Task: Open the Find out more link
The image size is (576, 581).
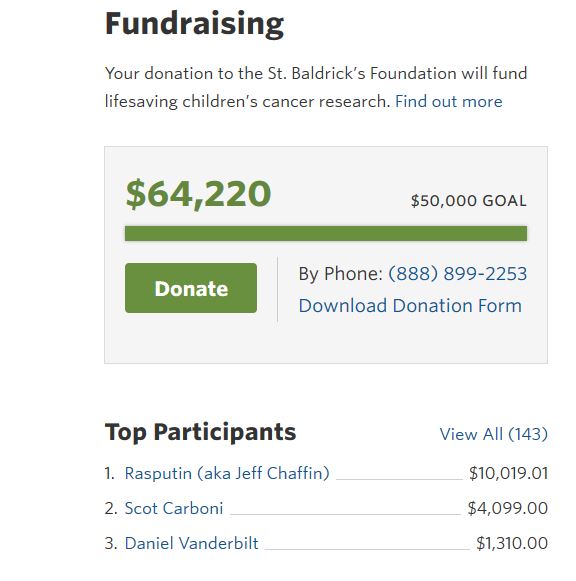Action: (449, 101)
